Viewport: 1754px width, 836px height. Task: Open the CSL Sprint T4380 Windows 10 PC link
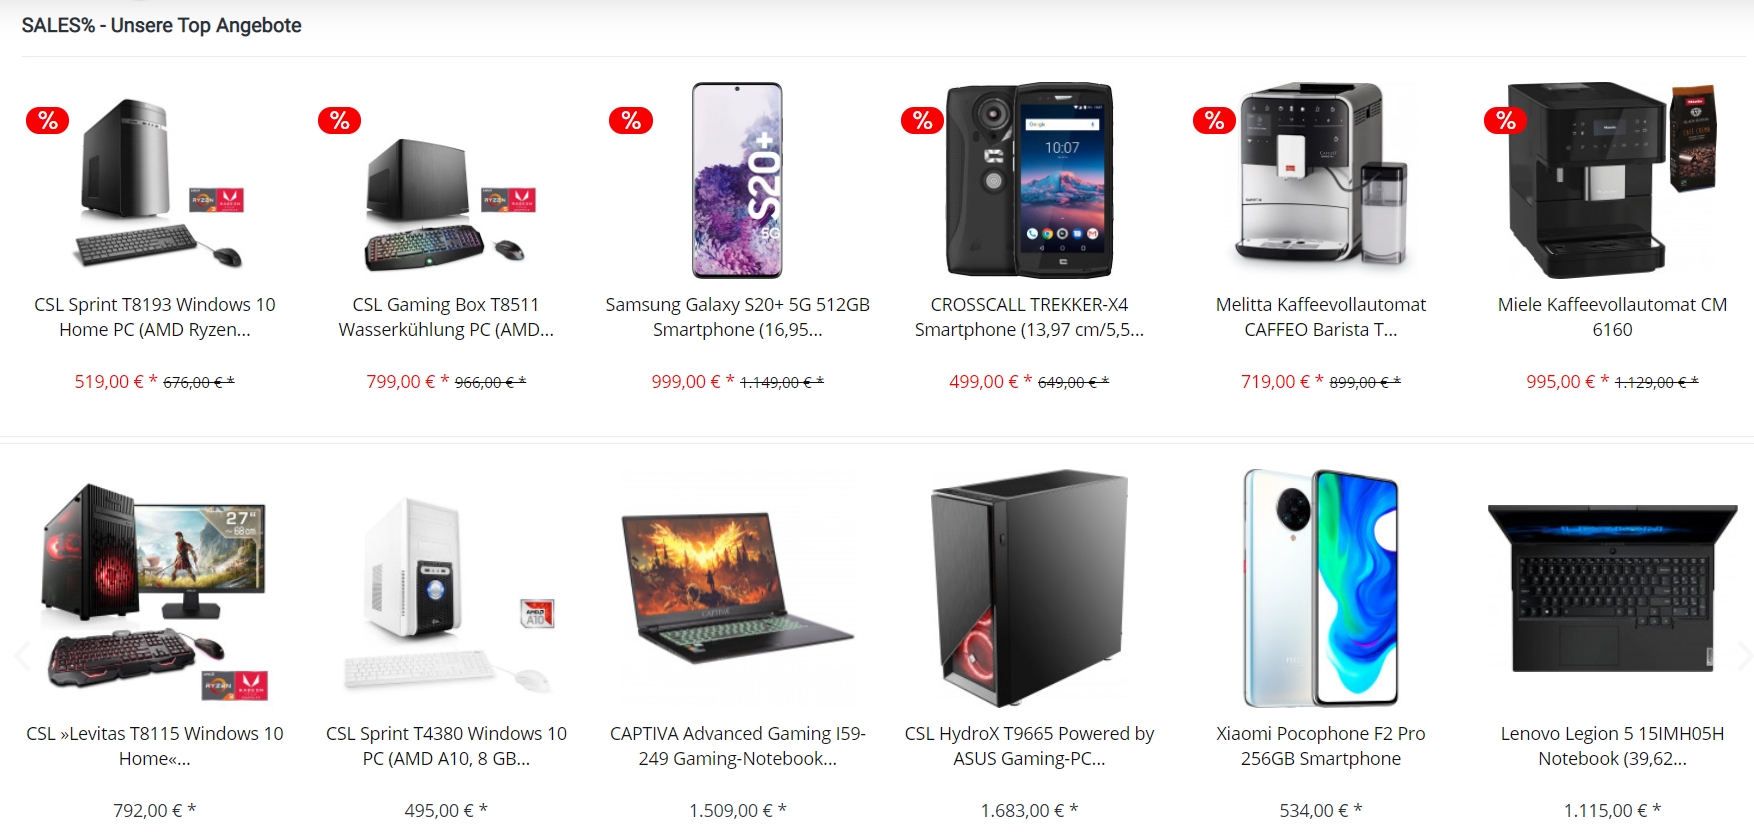pyautogui.click(x=446, y=746)
